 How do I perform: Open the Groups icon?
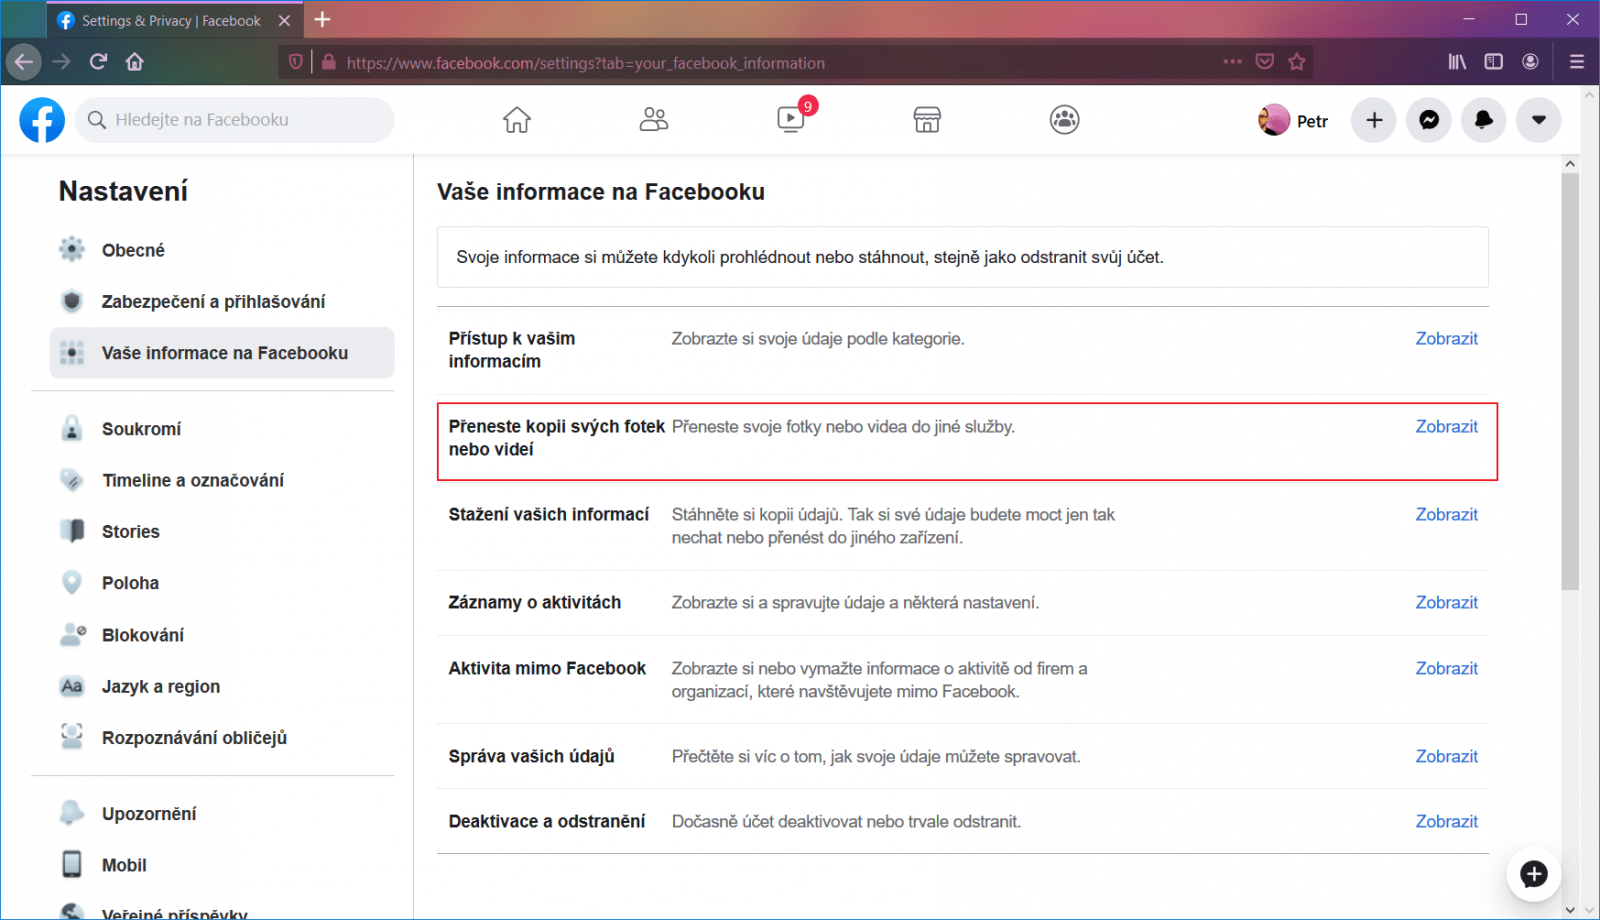[x=1064, y=120]
